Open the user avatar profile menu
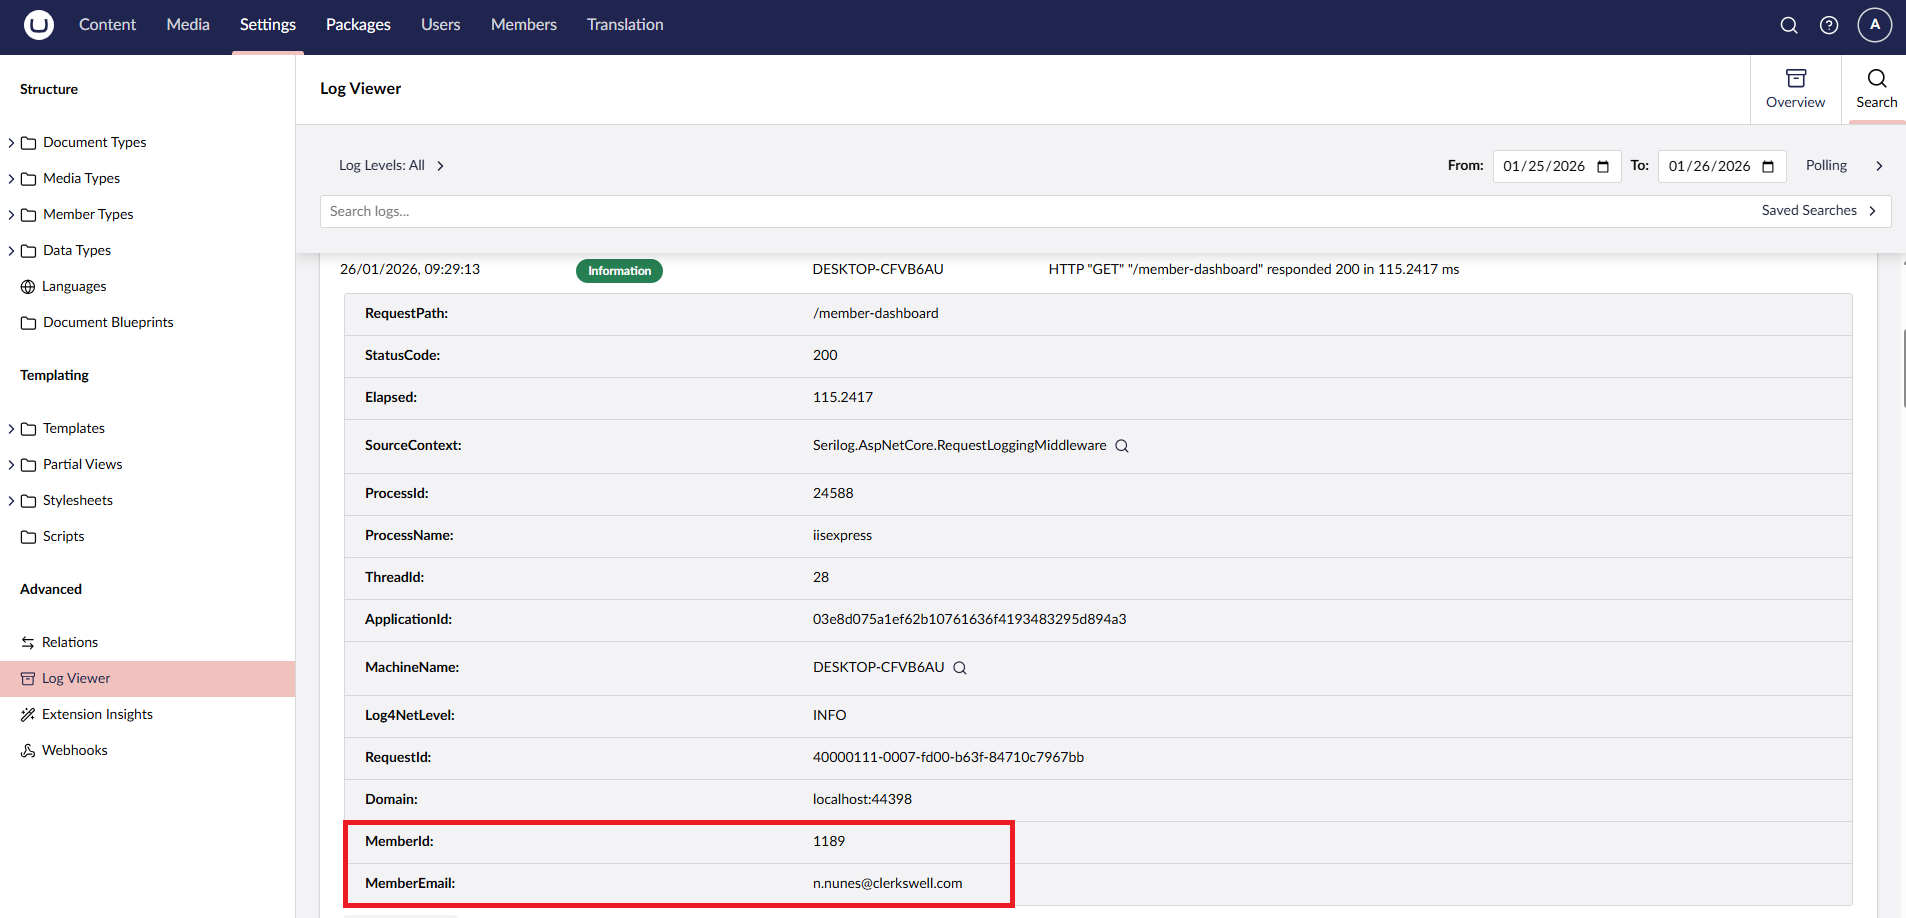Image resolution: width=1906 pixels, height=918 pixels. click(1874, 25)
